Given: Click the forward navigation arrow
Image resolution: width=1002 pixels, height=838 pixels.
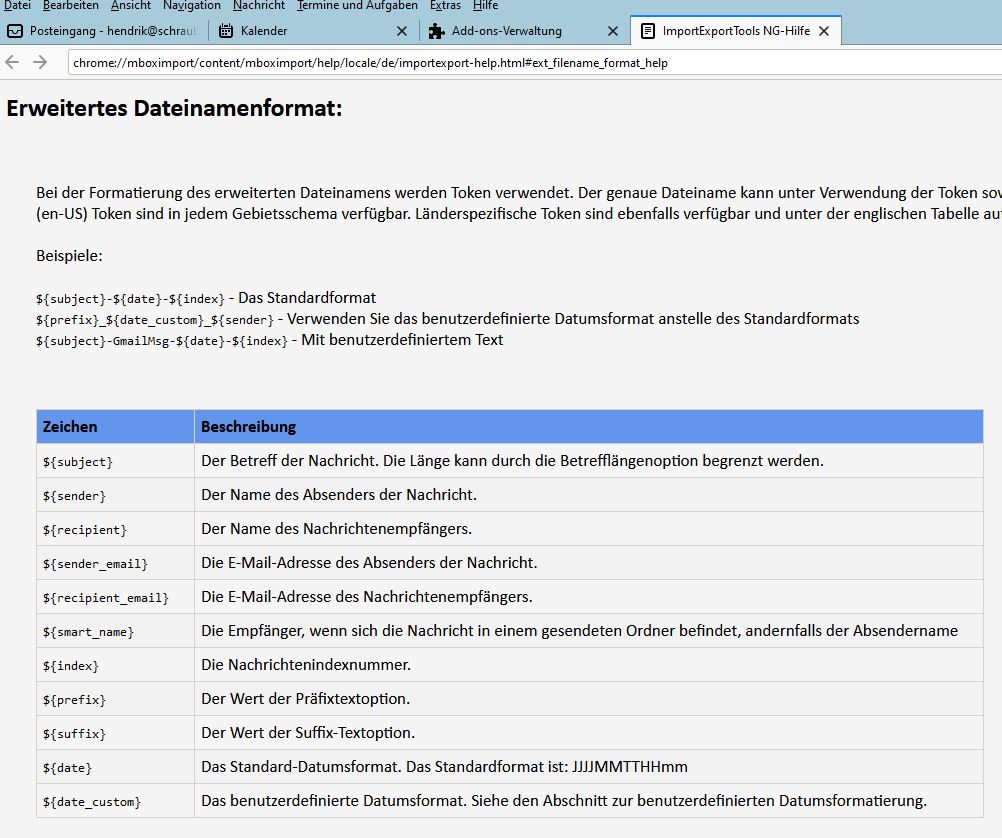Looking at the screenshot, I should click(x=40, y=62).
